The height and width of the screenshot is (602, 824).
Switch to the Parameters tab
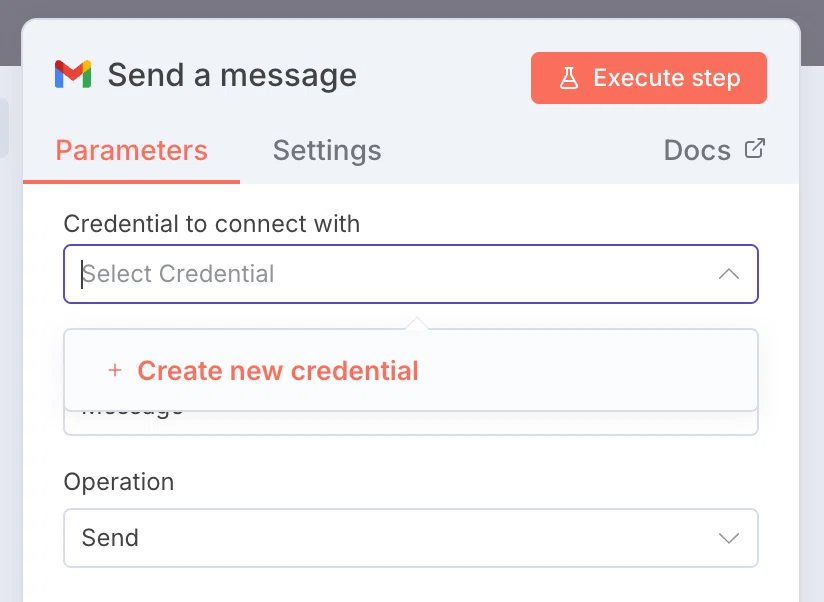tap(131, 150)
